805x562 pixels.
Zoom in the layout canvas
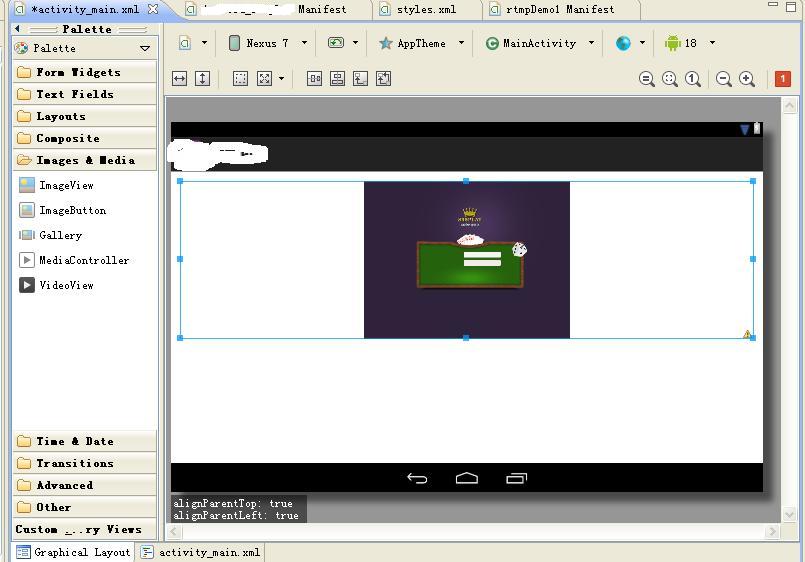pos(746,79)
